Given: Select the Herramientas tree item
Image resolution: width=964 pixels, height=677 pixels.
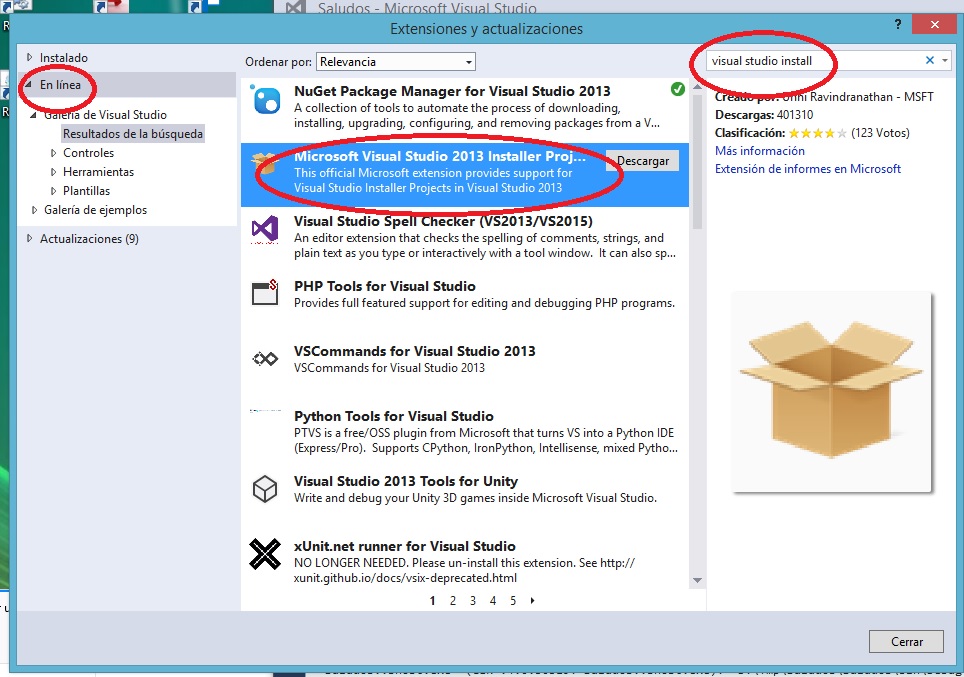Looking at the screenshot, I should (x=98, y=172).
